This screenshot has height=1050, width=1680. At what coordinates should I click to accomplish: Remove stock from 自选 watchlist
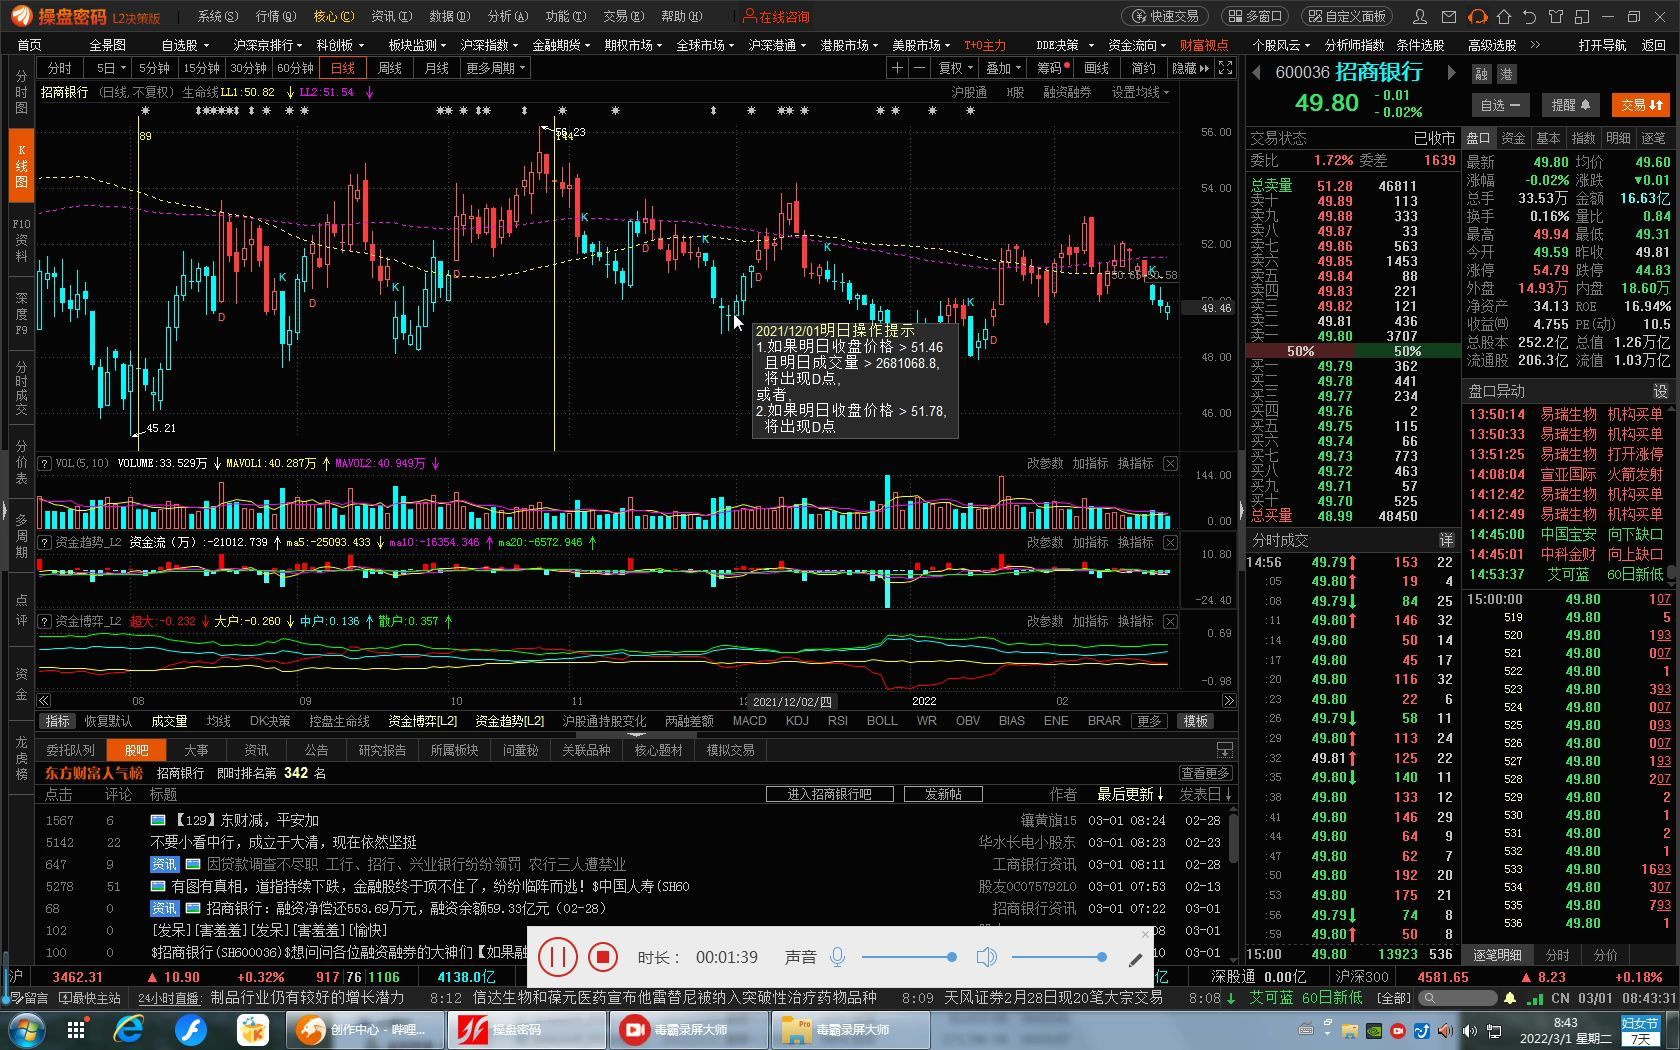click(x=1500, y=104)
